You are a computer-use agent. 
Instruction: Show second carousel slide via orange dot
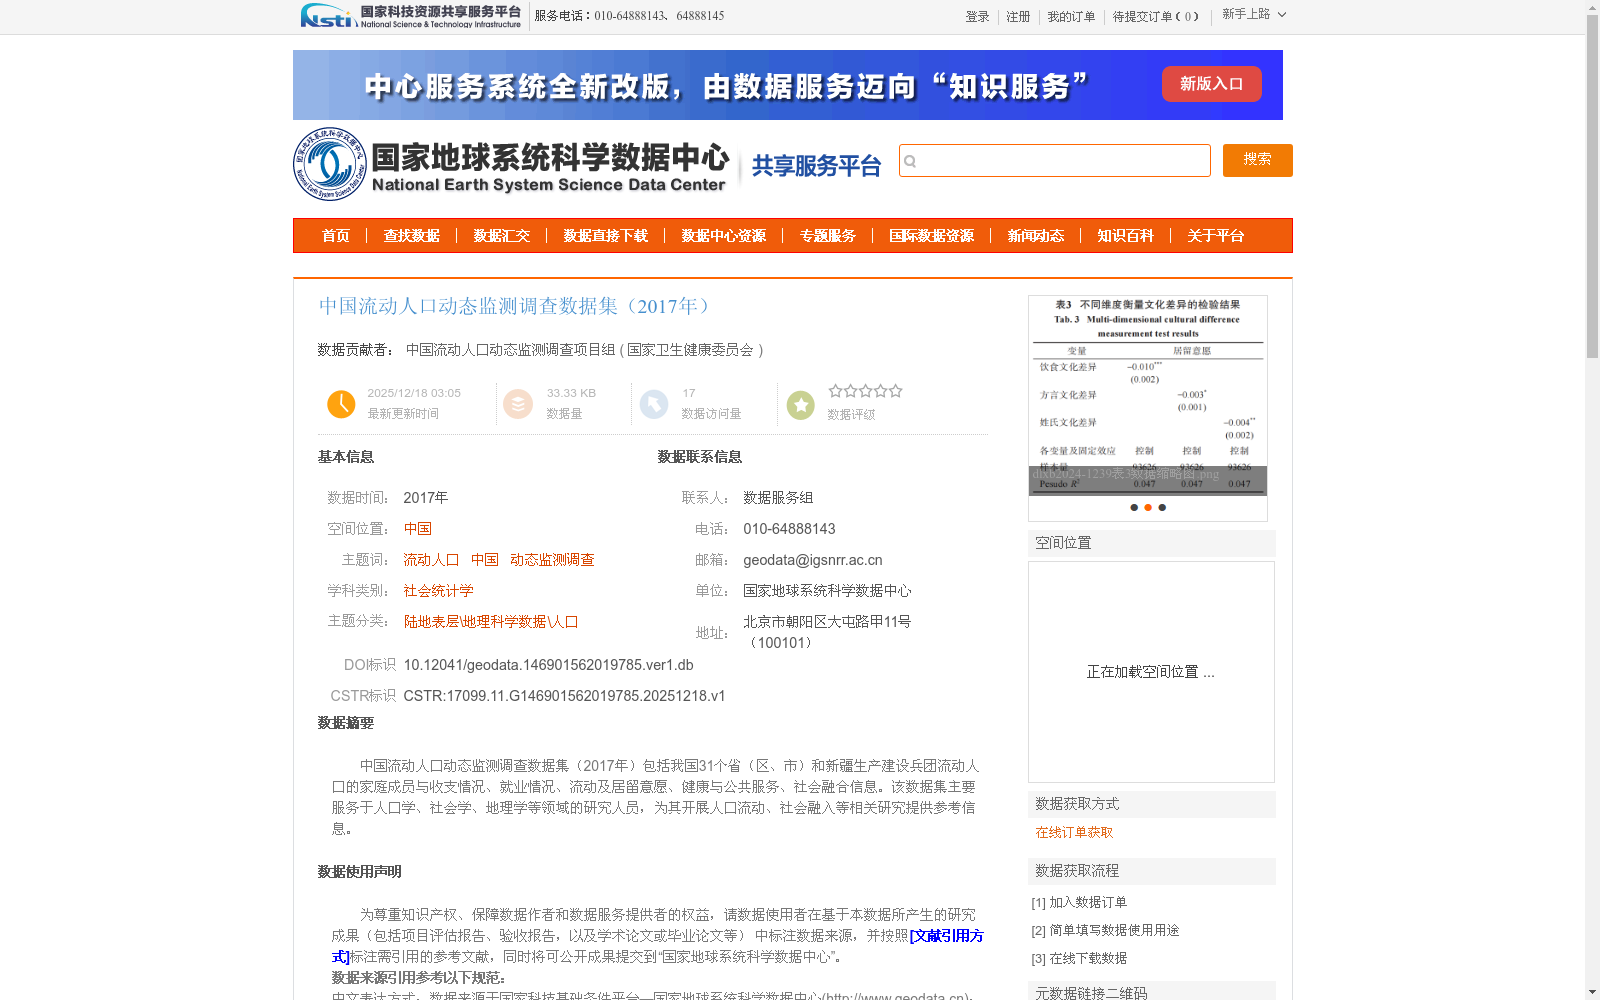point(1148,507)
